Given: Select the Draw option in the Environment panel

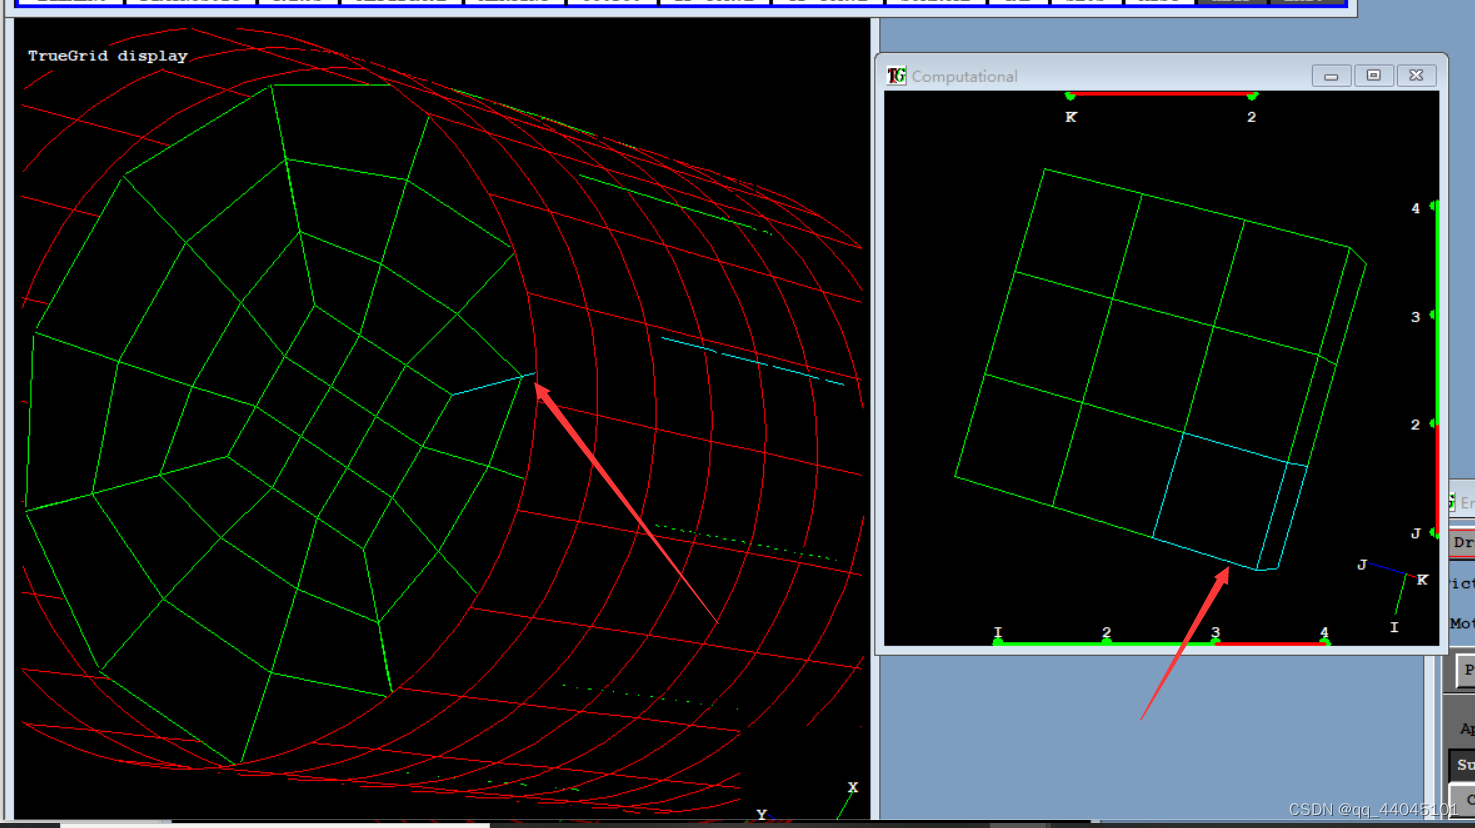Looking at the screenshot, I should tap(1466, 542).
